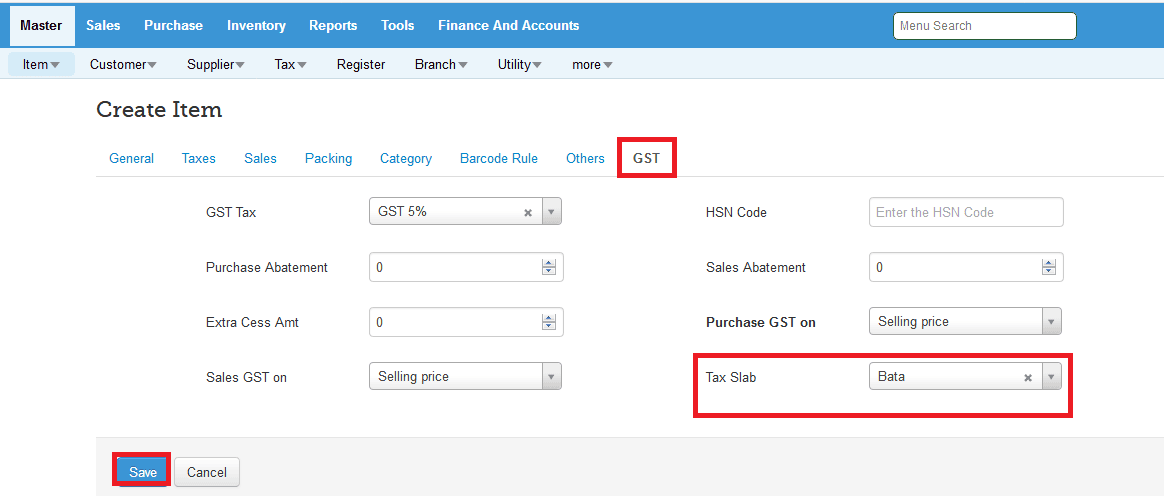1164x496 pixels.
Task: Expand the Purchase GST on dropdown
Action: pyautogui.click(x=1051, y=322)
